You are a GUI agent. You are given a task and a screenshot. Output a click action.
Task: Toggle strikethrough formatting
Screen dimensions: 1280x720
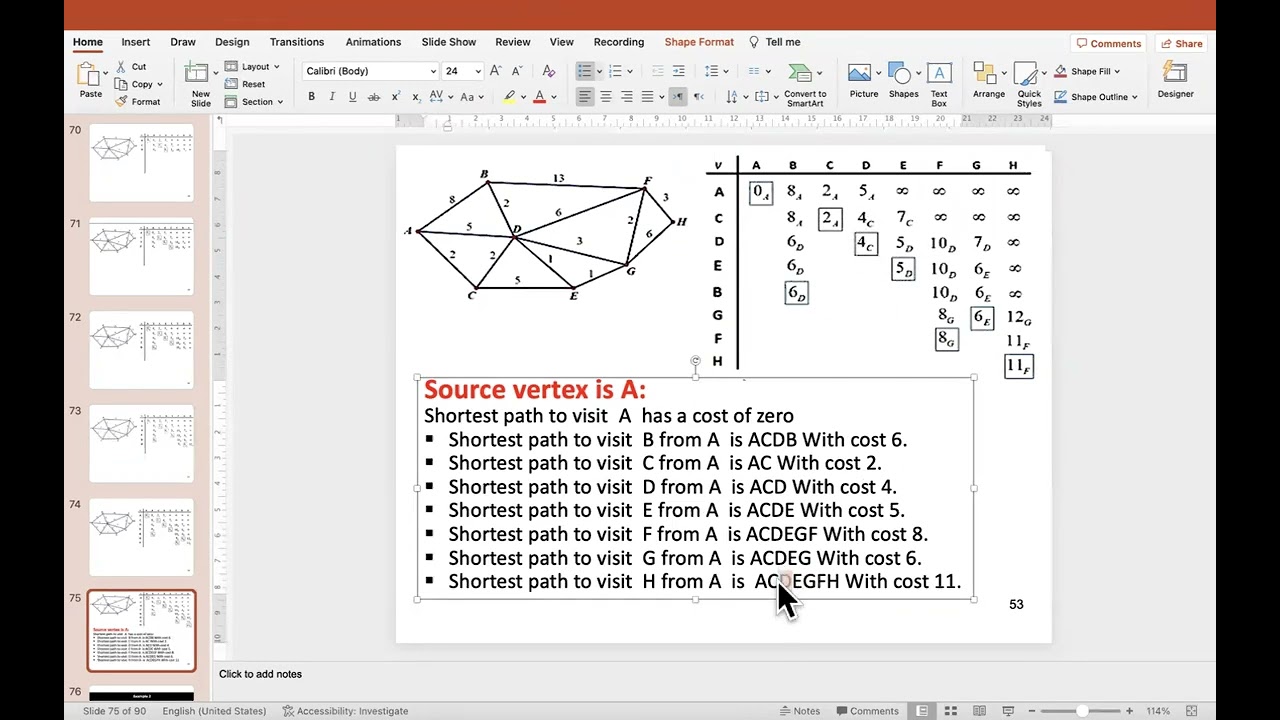pos(374,97)
